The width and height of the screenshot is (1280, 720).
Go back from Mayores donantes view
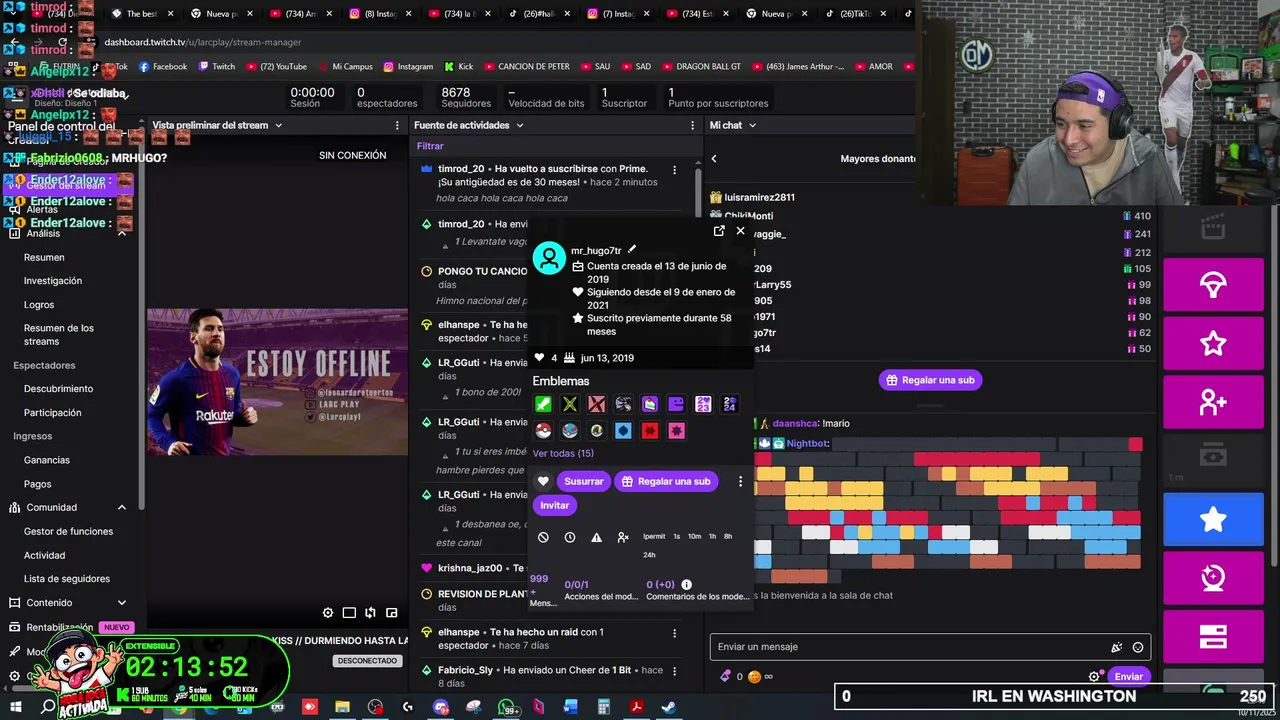tap(714, 159)
